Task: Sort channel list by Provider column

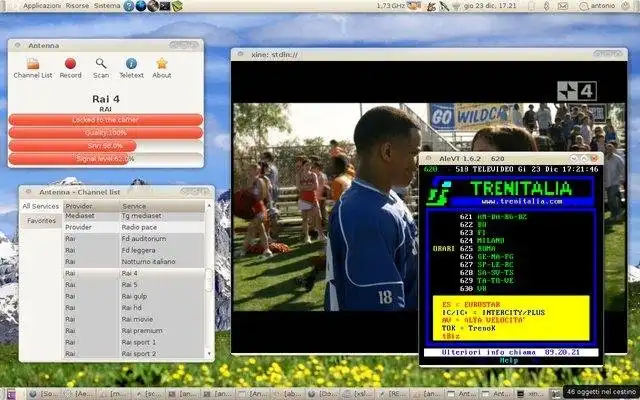Action: click(x=91, y=206)
